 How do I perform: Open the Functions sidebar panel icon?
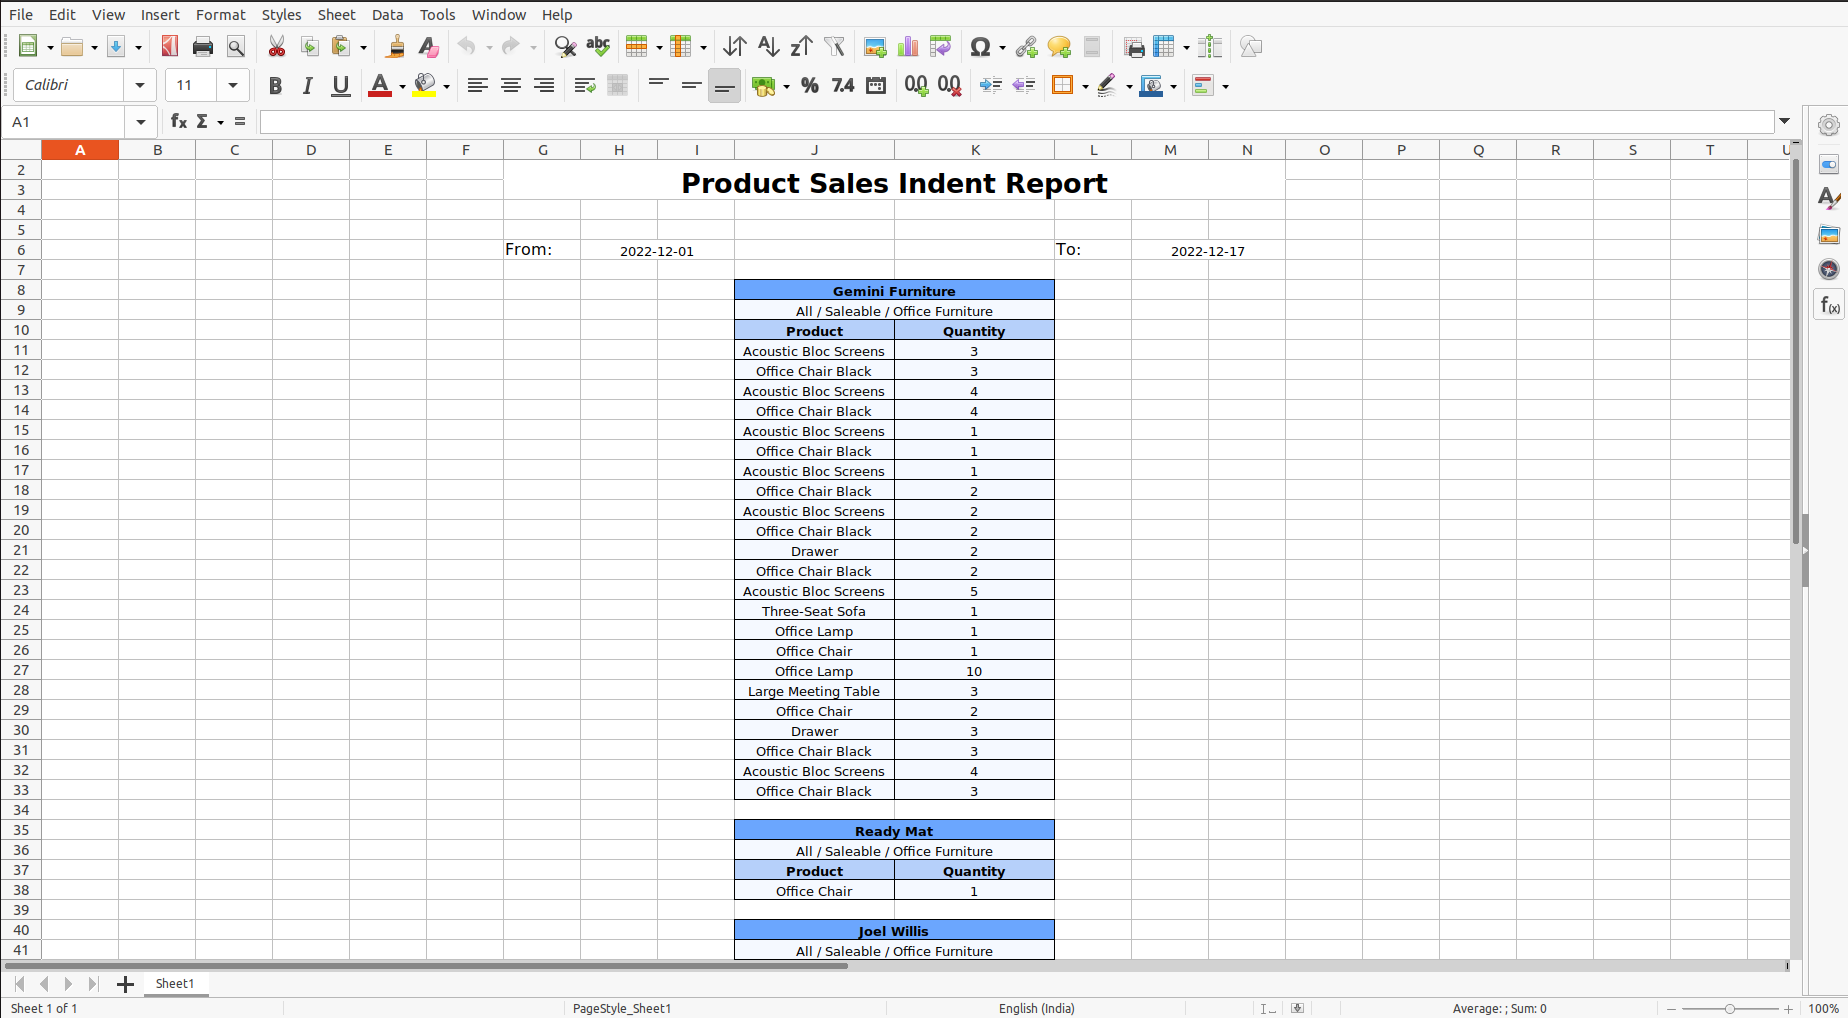[x=1829, y=305]
